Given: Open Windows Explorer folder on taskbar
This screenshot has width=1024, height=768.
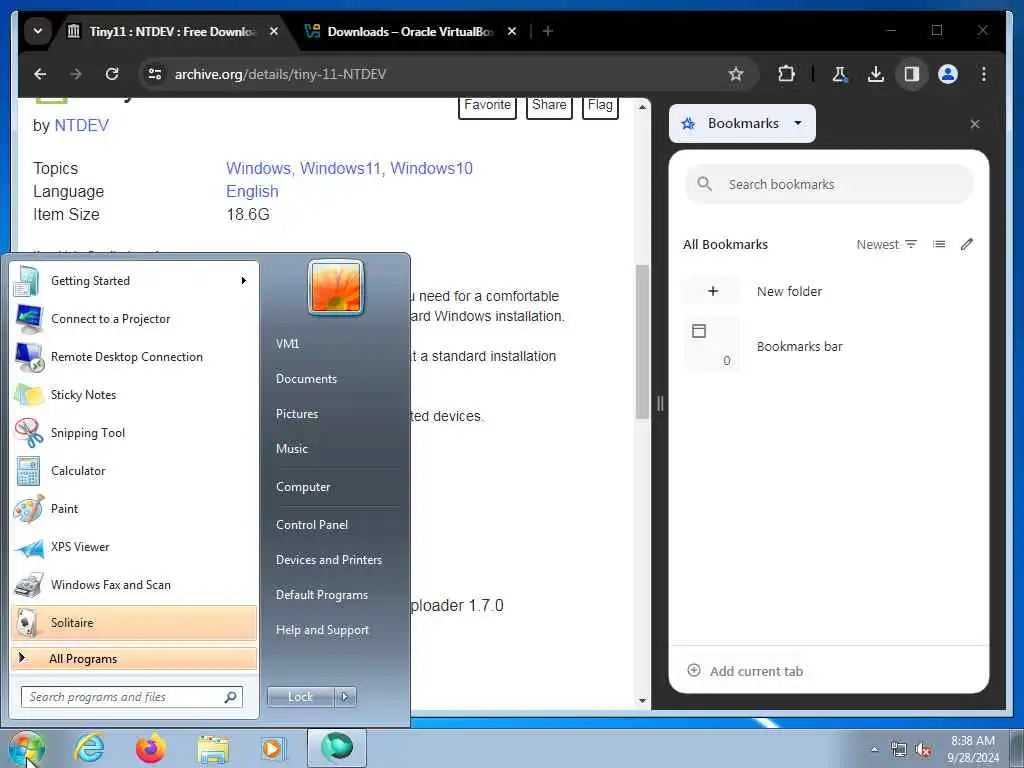Looking at the screenshot, I should pyautogui.click(x=213, y=748).
